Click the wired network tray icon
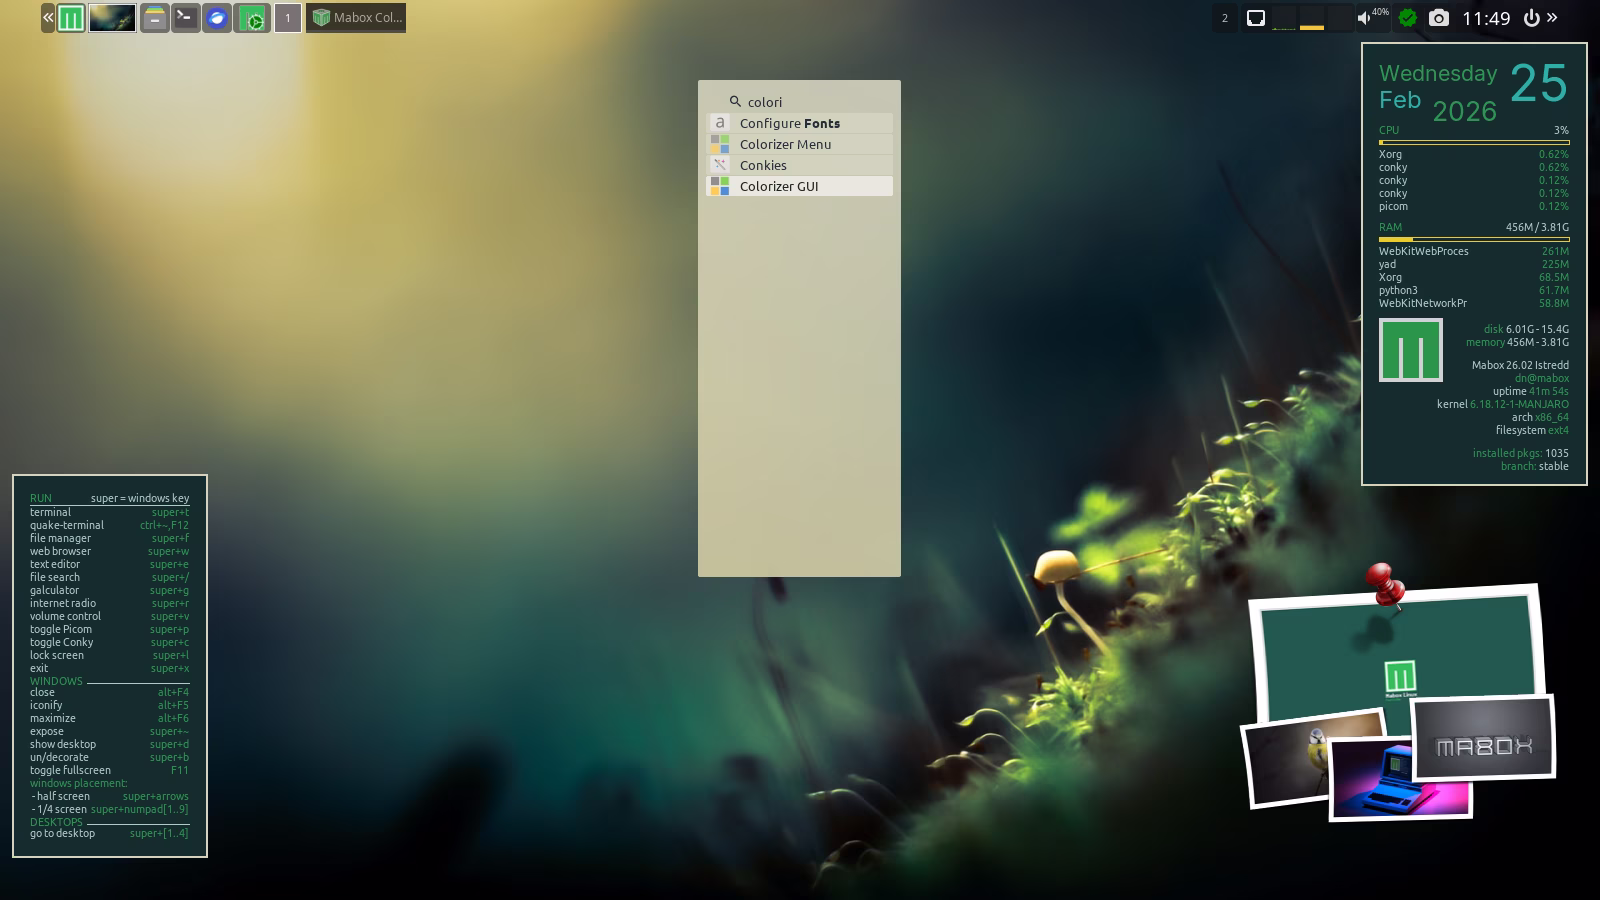Image resolution: width=1600 pixels, height=900 pixels. [1256, 18]
